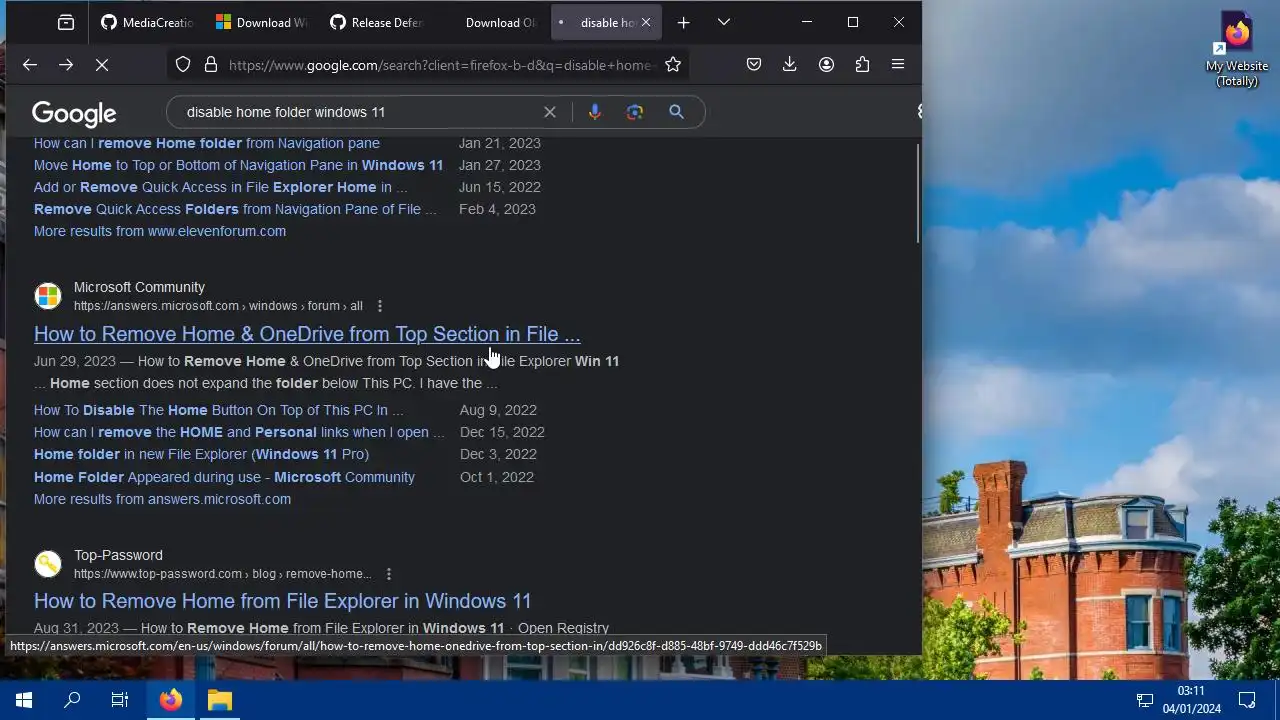Image resolution: width=1280 pixels, height=720 pixels.
Task: Open 'How to Remove Home from File Explorer' result
Action: [x=283, y=601]
